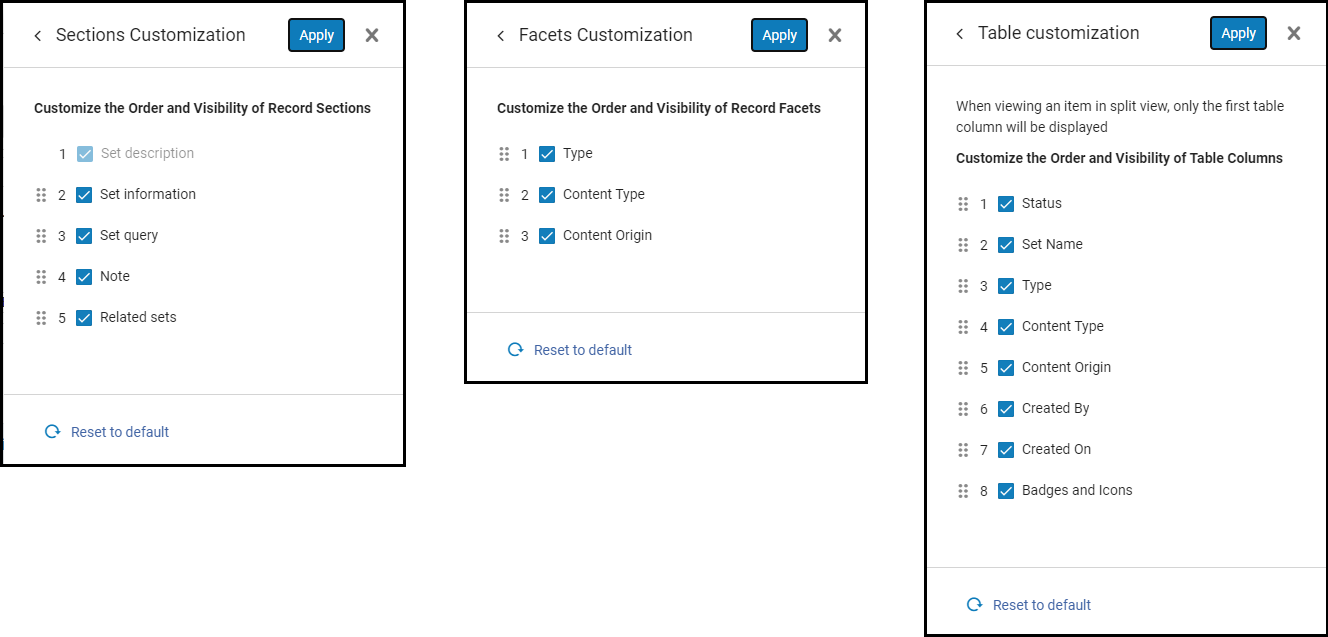Viewport: 1328px width, 637px height.
Task: Close the Table customization panel
Action: point(1294,33)
